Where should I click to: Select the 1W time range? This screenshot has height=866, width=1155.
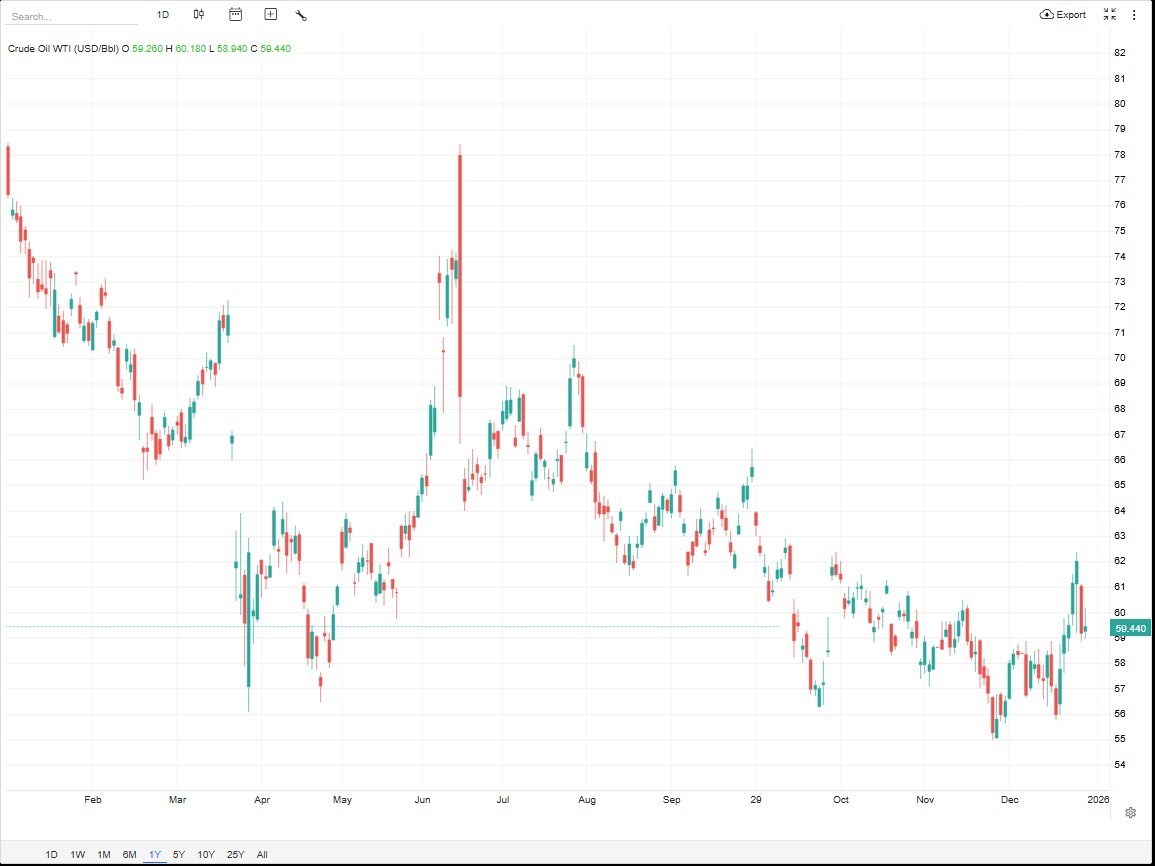77,854
